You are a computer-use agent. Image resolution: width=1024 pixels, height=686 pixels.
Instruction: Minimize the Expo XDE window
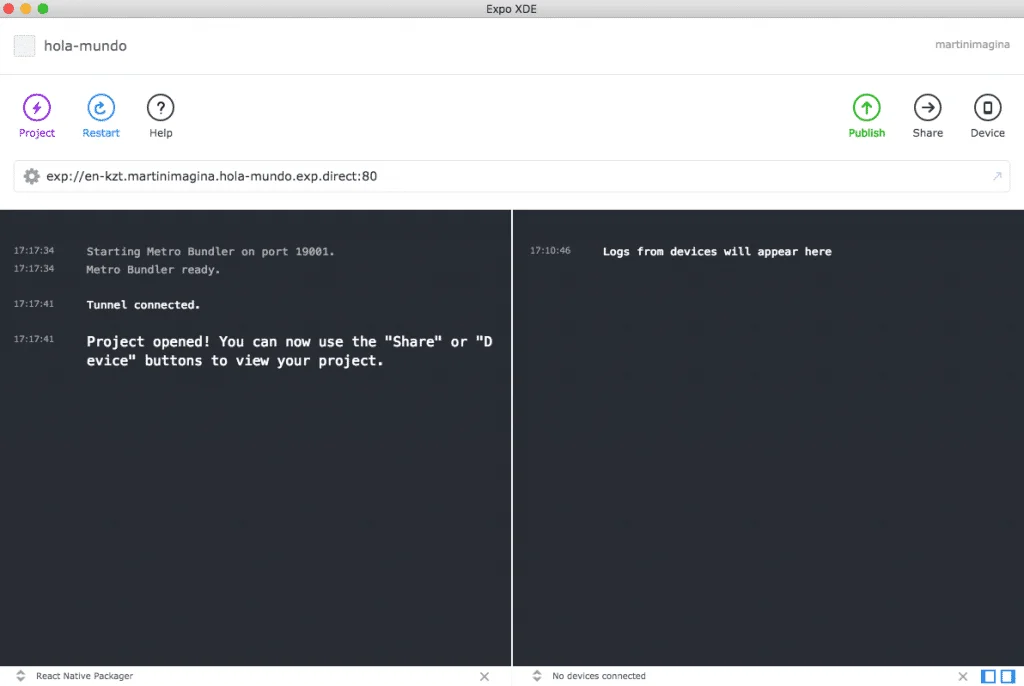(x=25, y=8)
